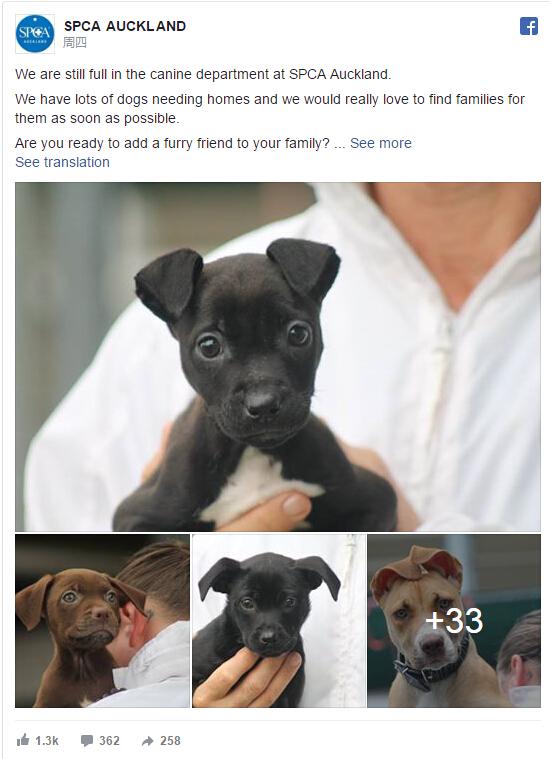Open small black puppy thumbnail
The width and height of the screenshot is (549, 759).
279,621
